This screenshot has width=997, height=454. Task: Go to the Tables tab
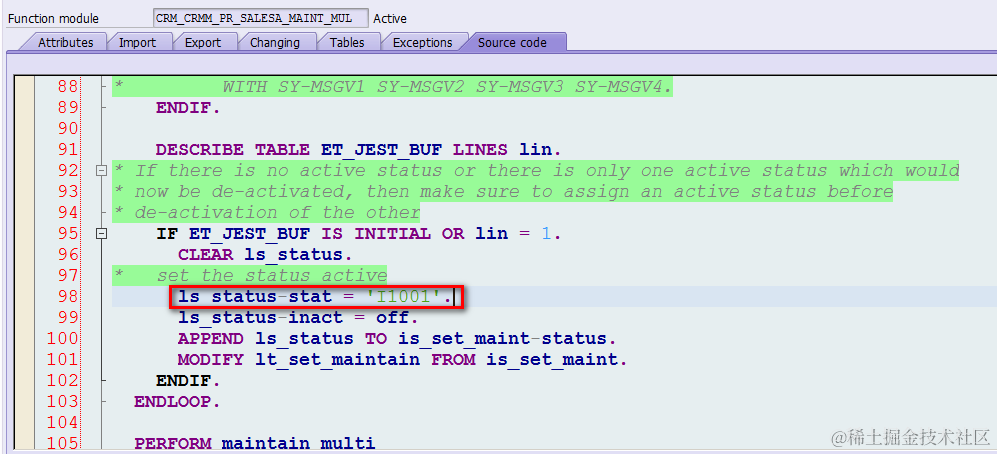tap(347, 43)
